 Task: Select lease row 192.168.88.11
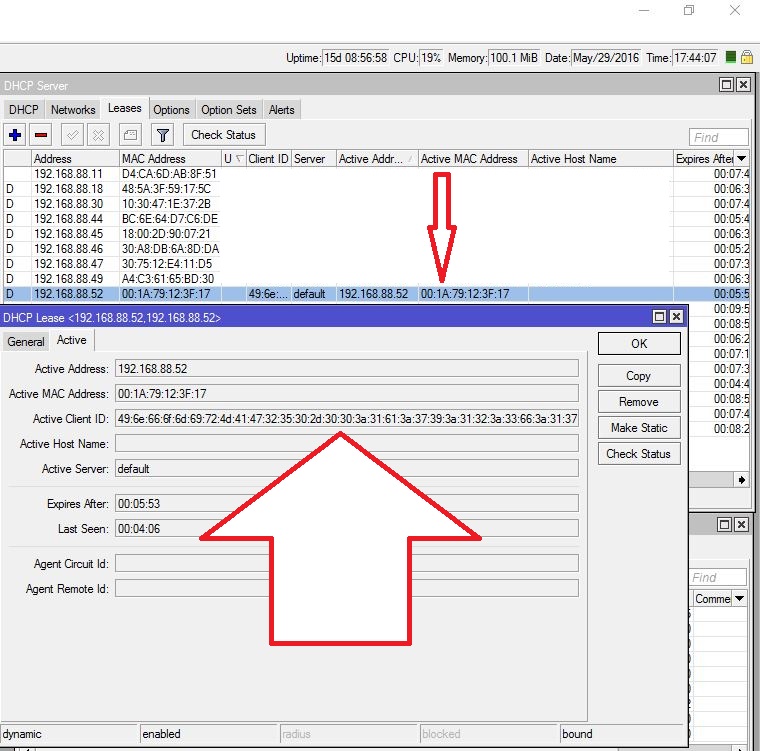pos(376,174)
